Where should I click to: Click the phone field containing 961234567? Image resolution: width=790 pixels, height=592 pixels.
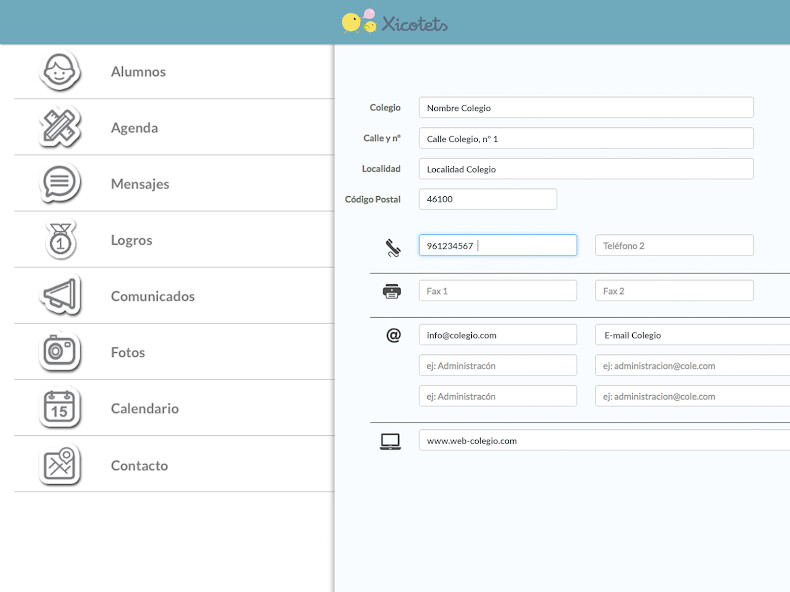click(x=498, y=245)
